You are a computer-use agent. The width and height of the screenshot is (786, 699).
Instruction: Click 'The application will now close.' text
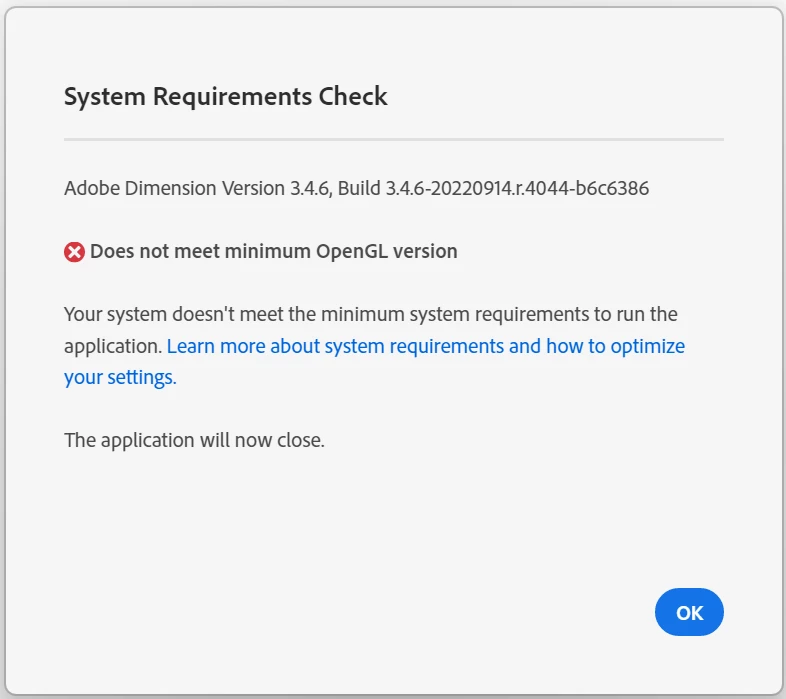click(194, 440)
